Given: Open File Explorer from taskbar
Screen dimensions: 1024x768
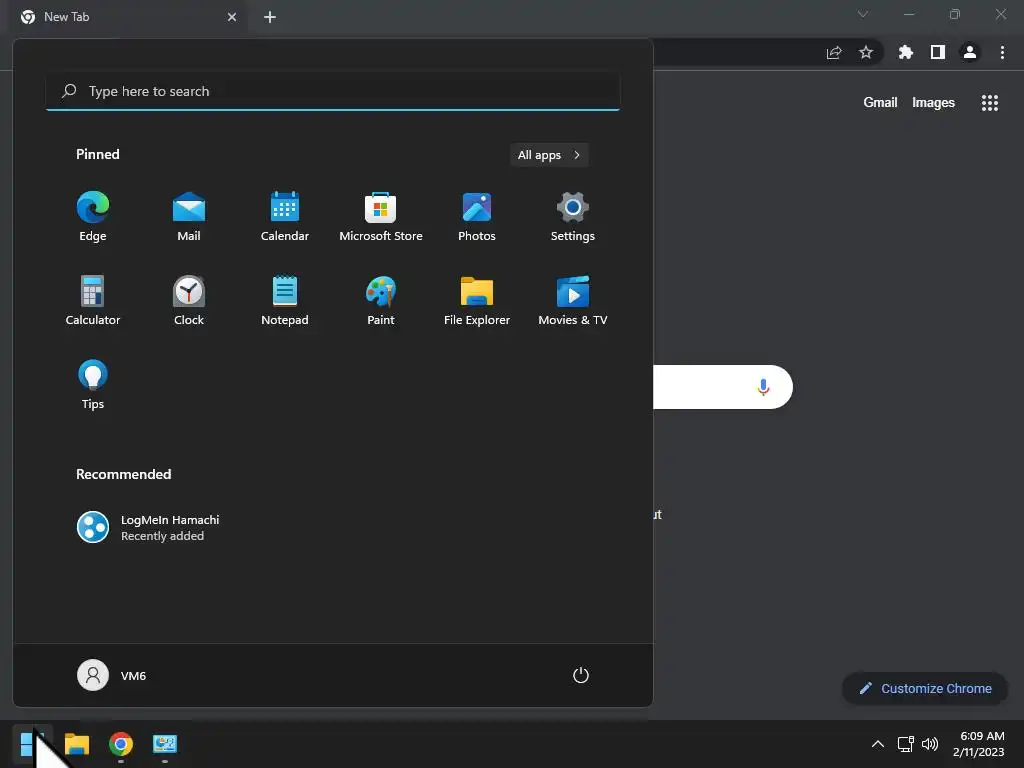Looking at the screenshot, I should [77, 744].
